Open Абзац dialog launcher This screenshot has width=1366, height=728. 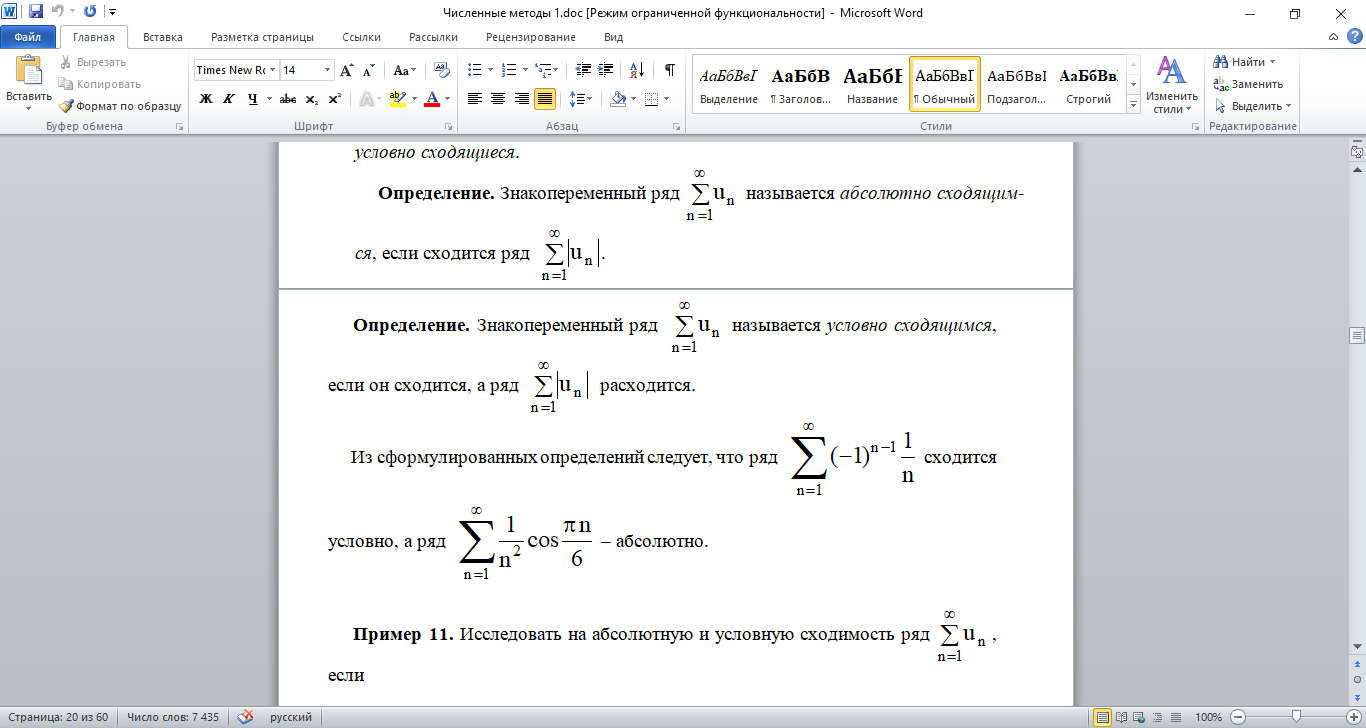pos(677,127)
